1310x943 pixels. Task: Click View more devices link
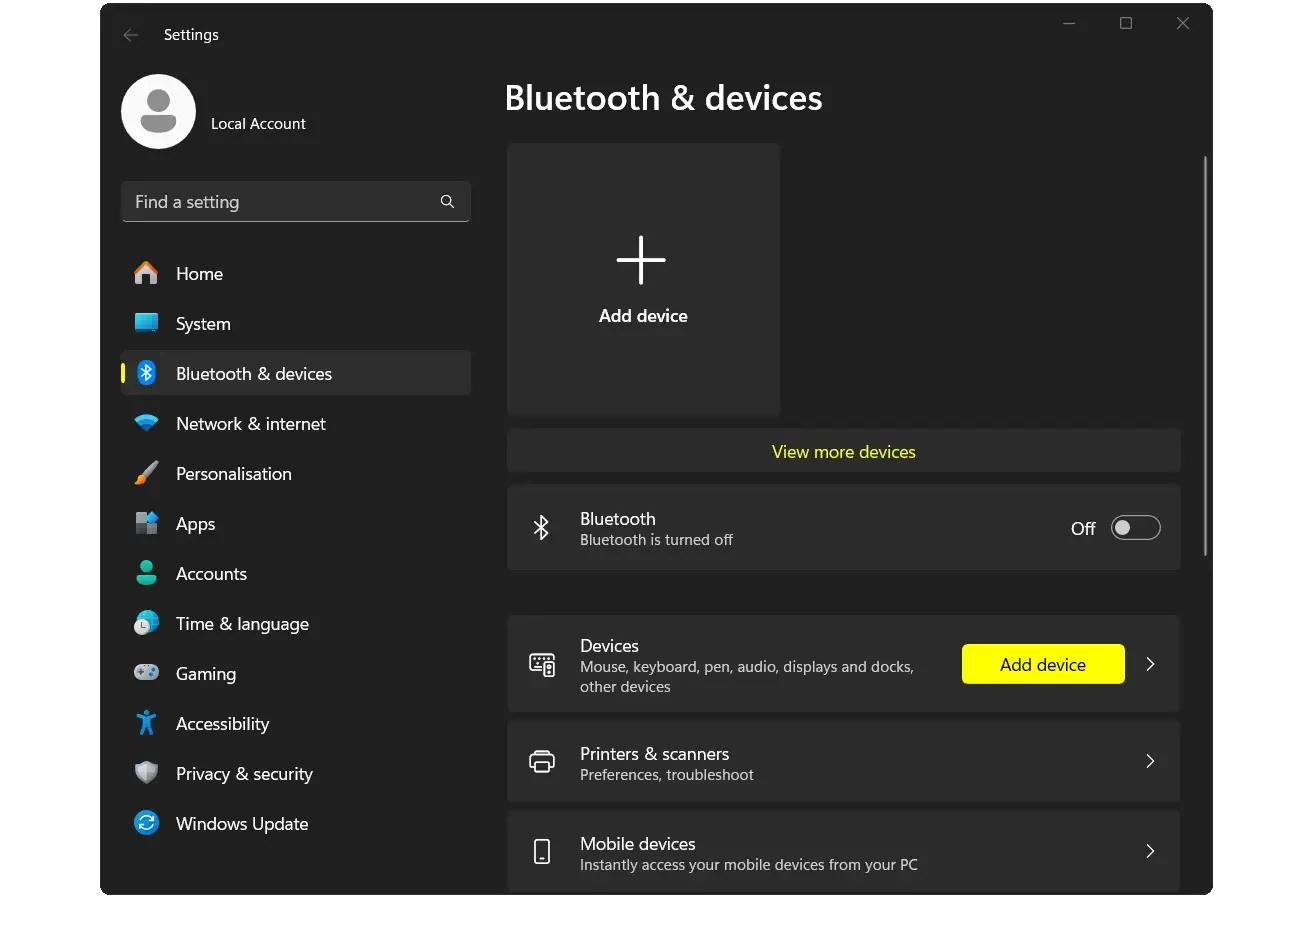pos(844,452)
